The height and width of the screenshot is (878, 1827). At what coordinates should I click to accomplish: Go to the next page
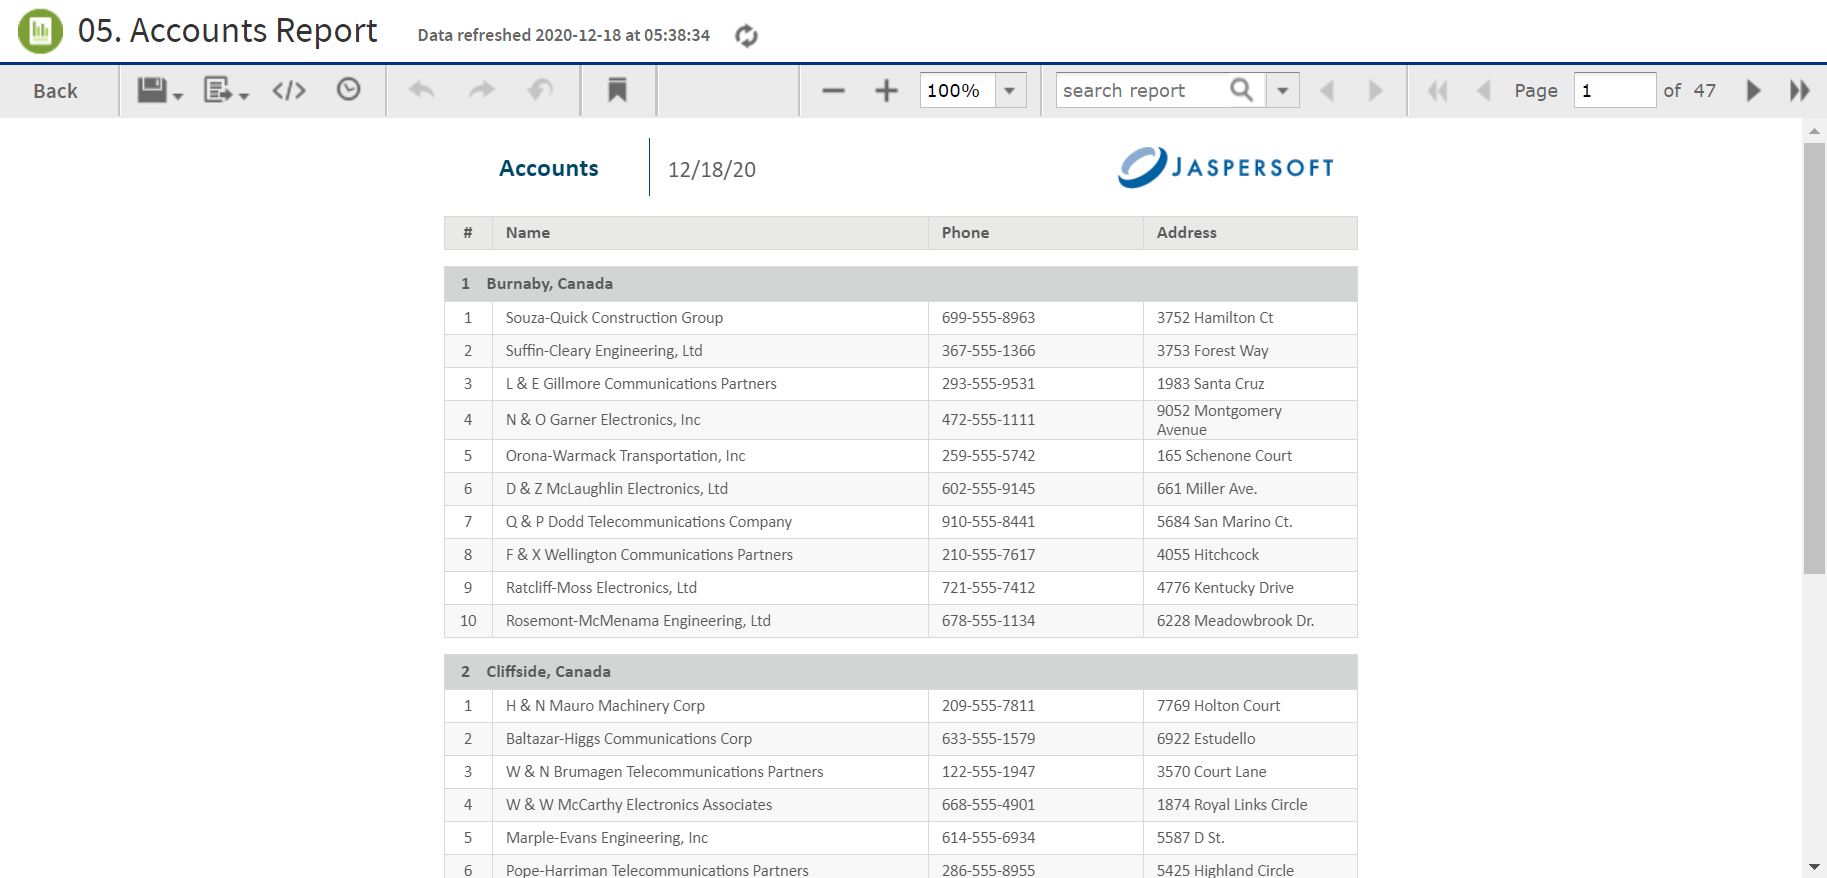point(1753,91)
